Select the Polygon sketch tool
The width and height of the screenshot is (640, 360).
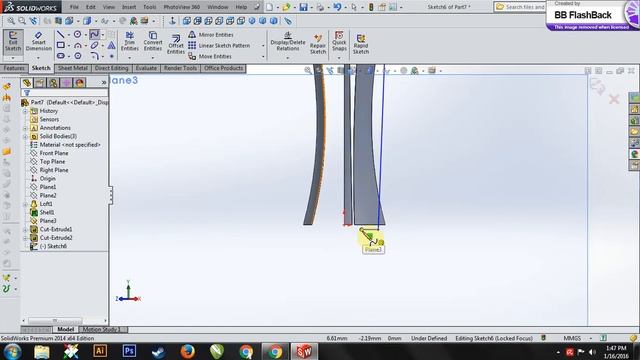[x=78, y=56]
